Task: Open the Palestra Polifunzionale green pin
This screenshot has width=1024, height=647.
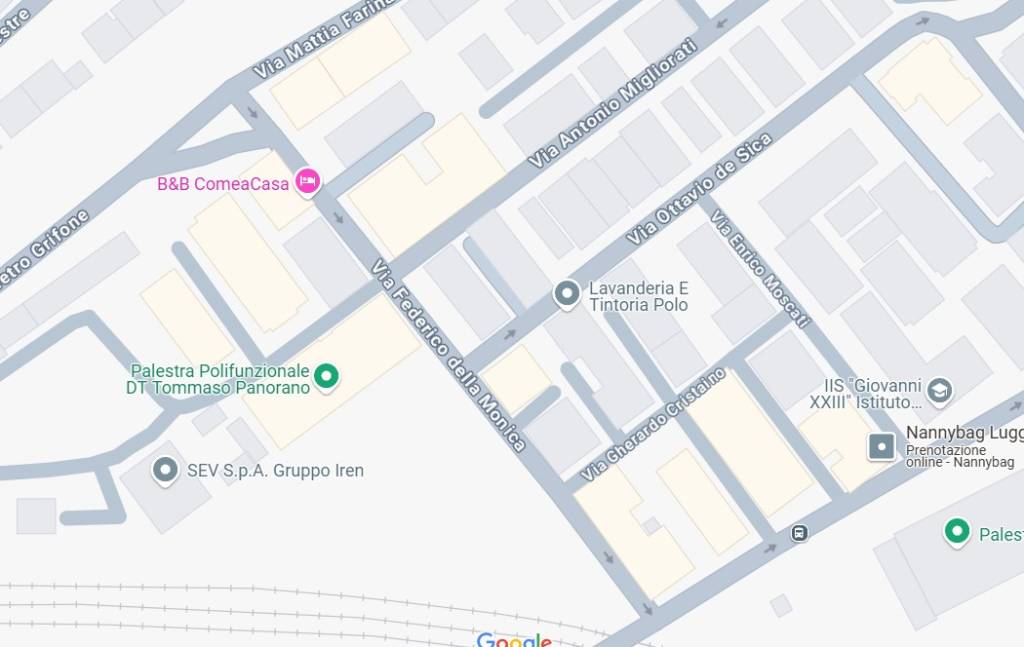Action: (x=326, y=376)
